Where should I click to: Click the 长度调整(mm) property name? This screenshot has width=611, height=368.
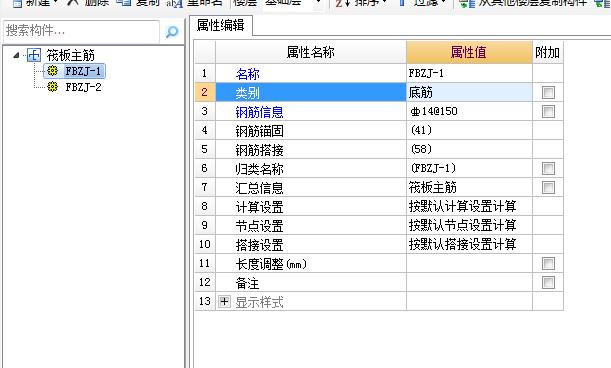click(x=271, y=264)
